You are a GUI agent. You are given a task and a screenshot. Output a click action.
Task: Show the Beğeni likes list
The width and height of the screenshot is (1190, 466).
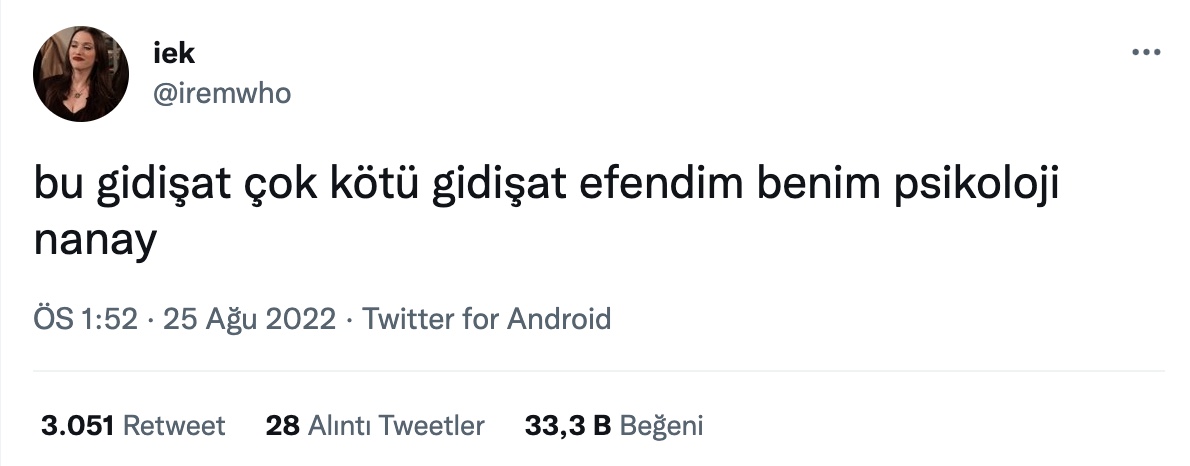(662, 426)
